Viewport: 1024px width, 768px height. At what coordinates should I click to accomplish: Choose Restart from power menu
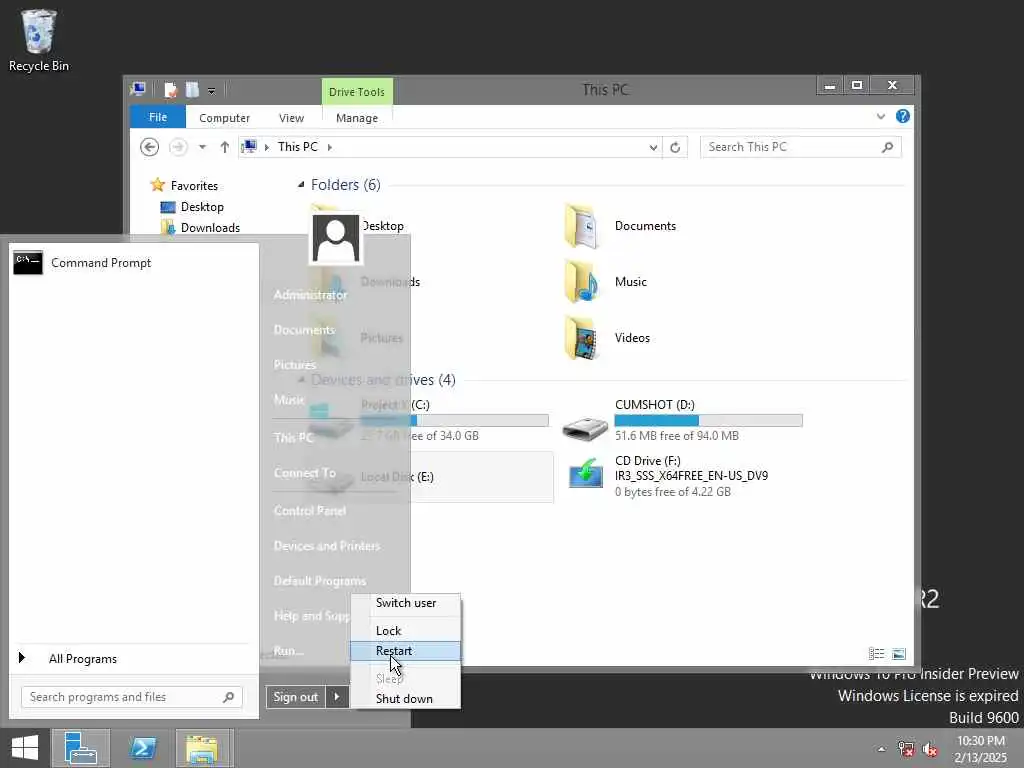[x=406, y=650]
